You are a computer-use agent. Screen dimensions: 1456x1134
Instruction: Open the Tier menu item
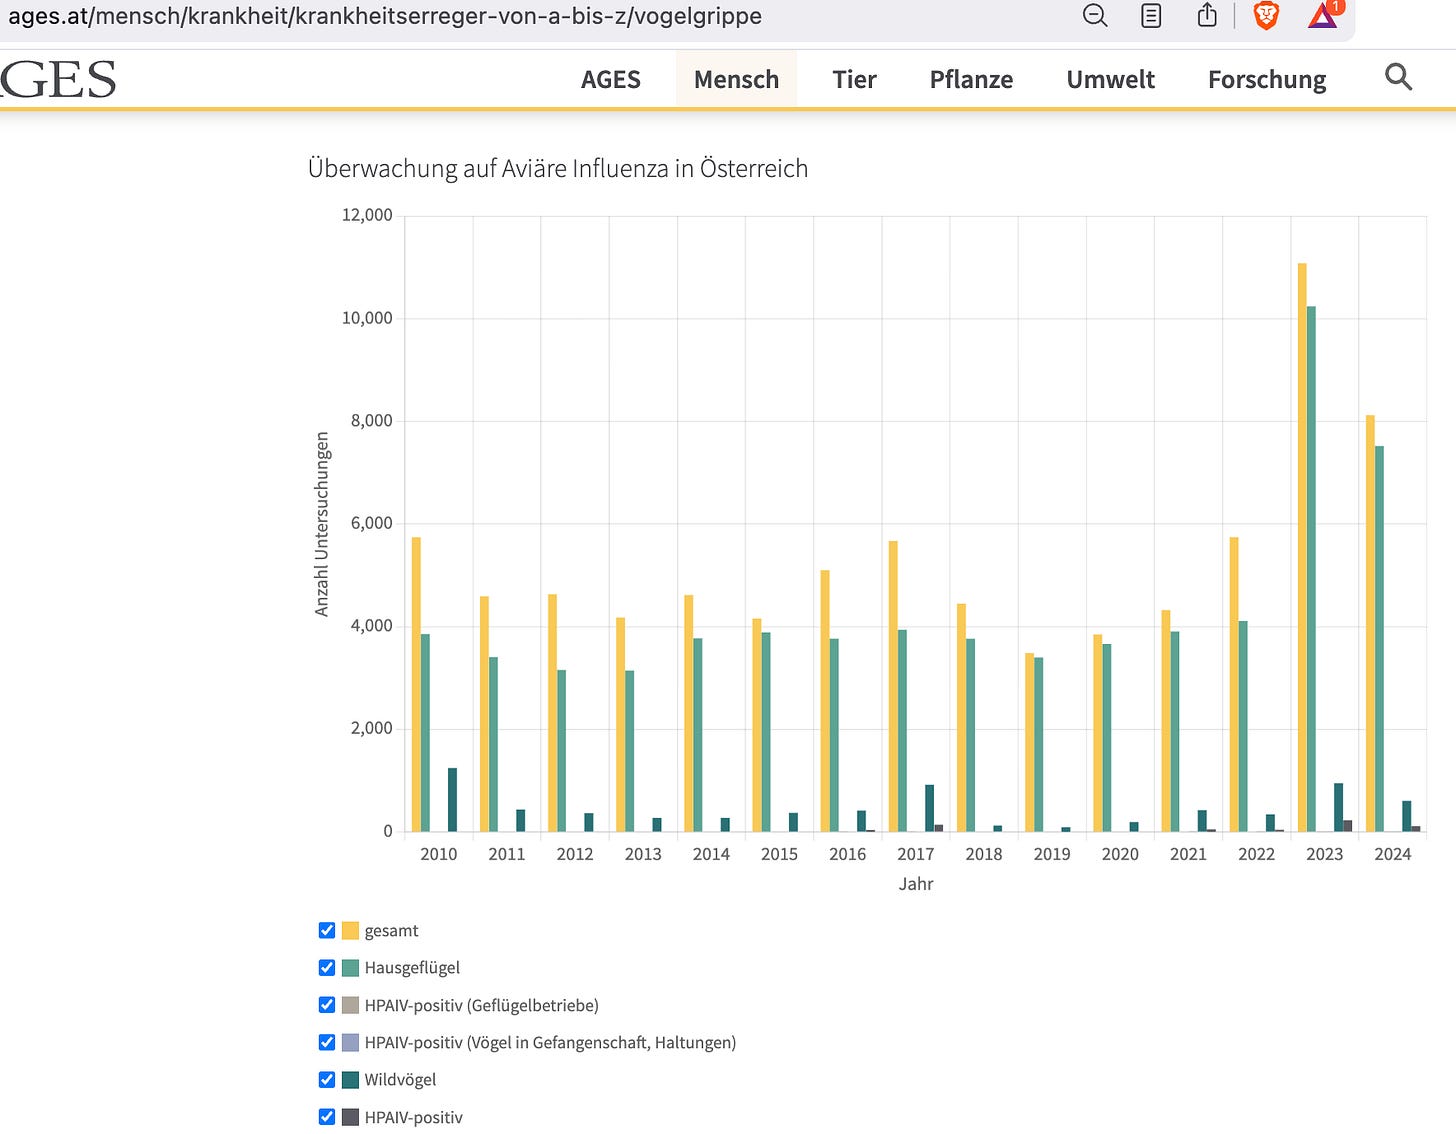854,79
